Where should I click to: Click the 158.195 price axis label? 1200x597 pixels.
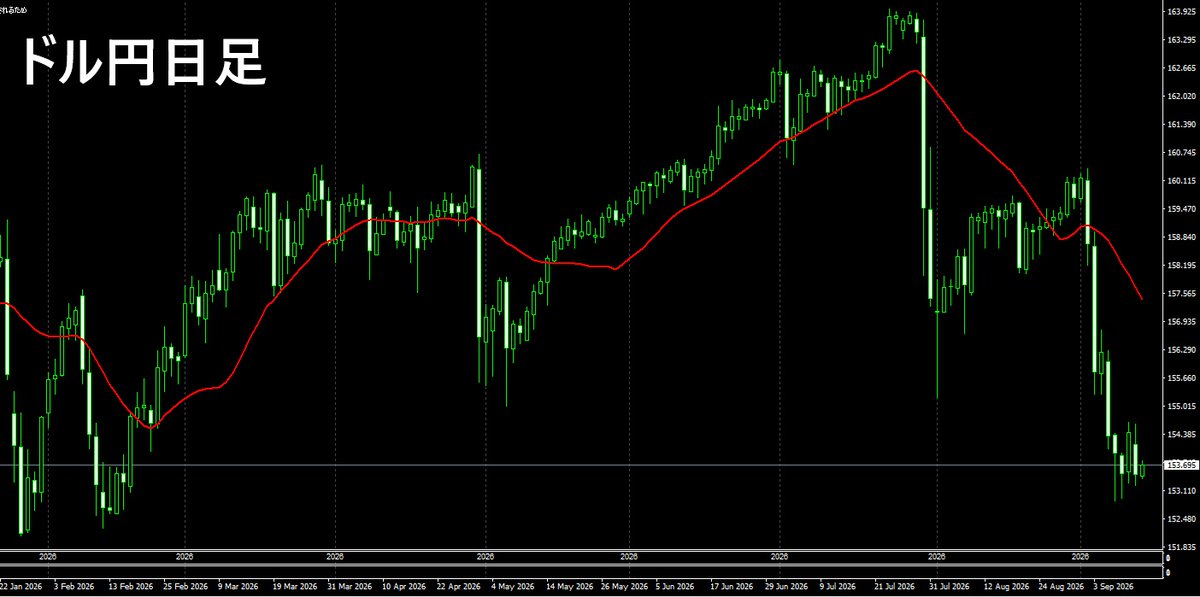point(1181,266)
